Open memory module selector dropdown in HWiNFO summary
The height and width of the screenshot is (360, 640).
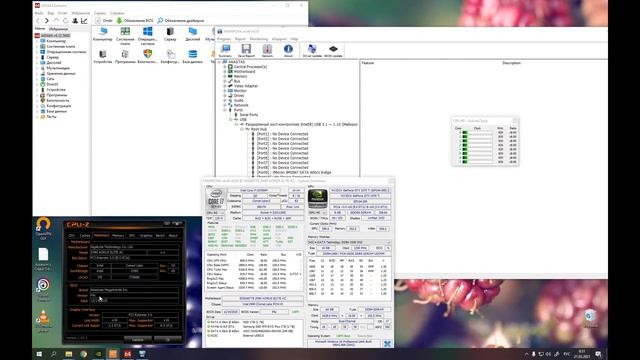(349, 242)
